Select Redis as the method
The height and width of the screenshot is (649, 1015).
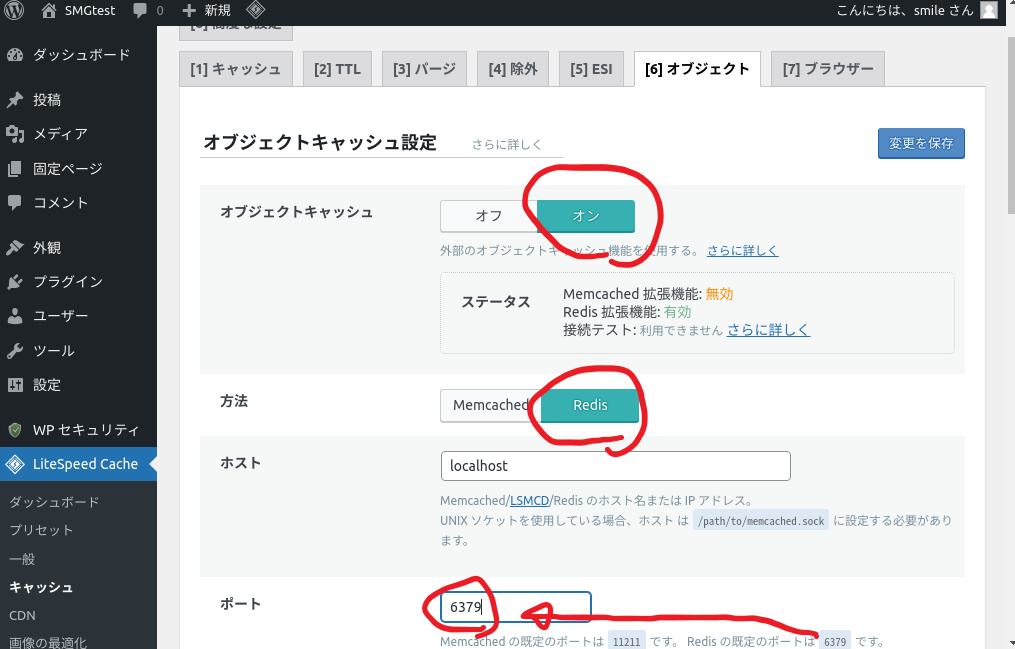590,406
